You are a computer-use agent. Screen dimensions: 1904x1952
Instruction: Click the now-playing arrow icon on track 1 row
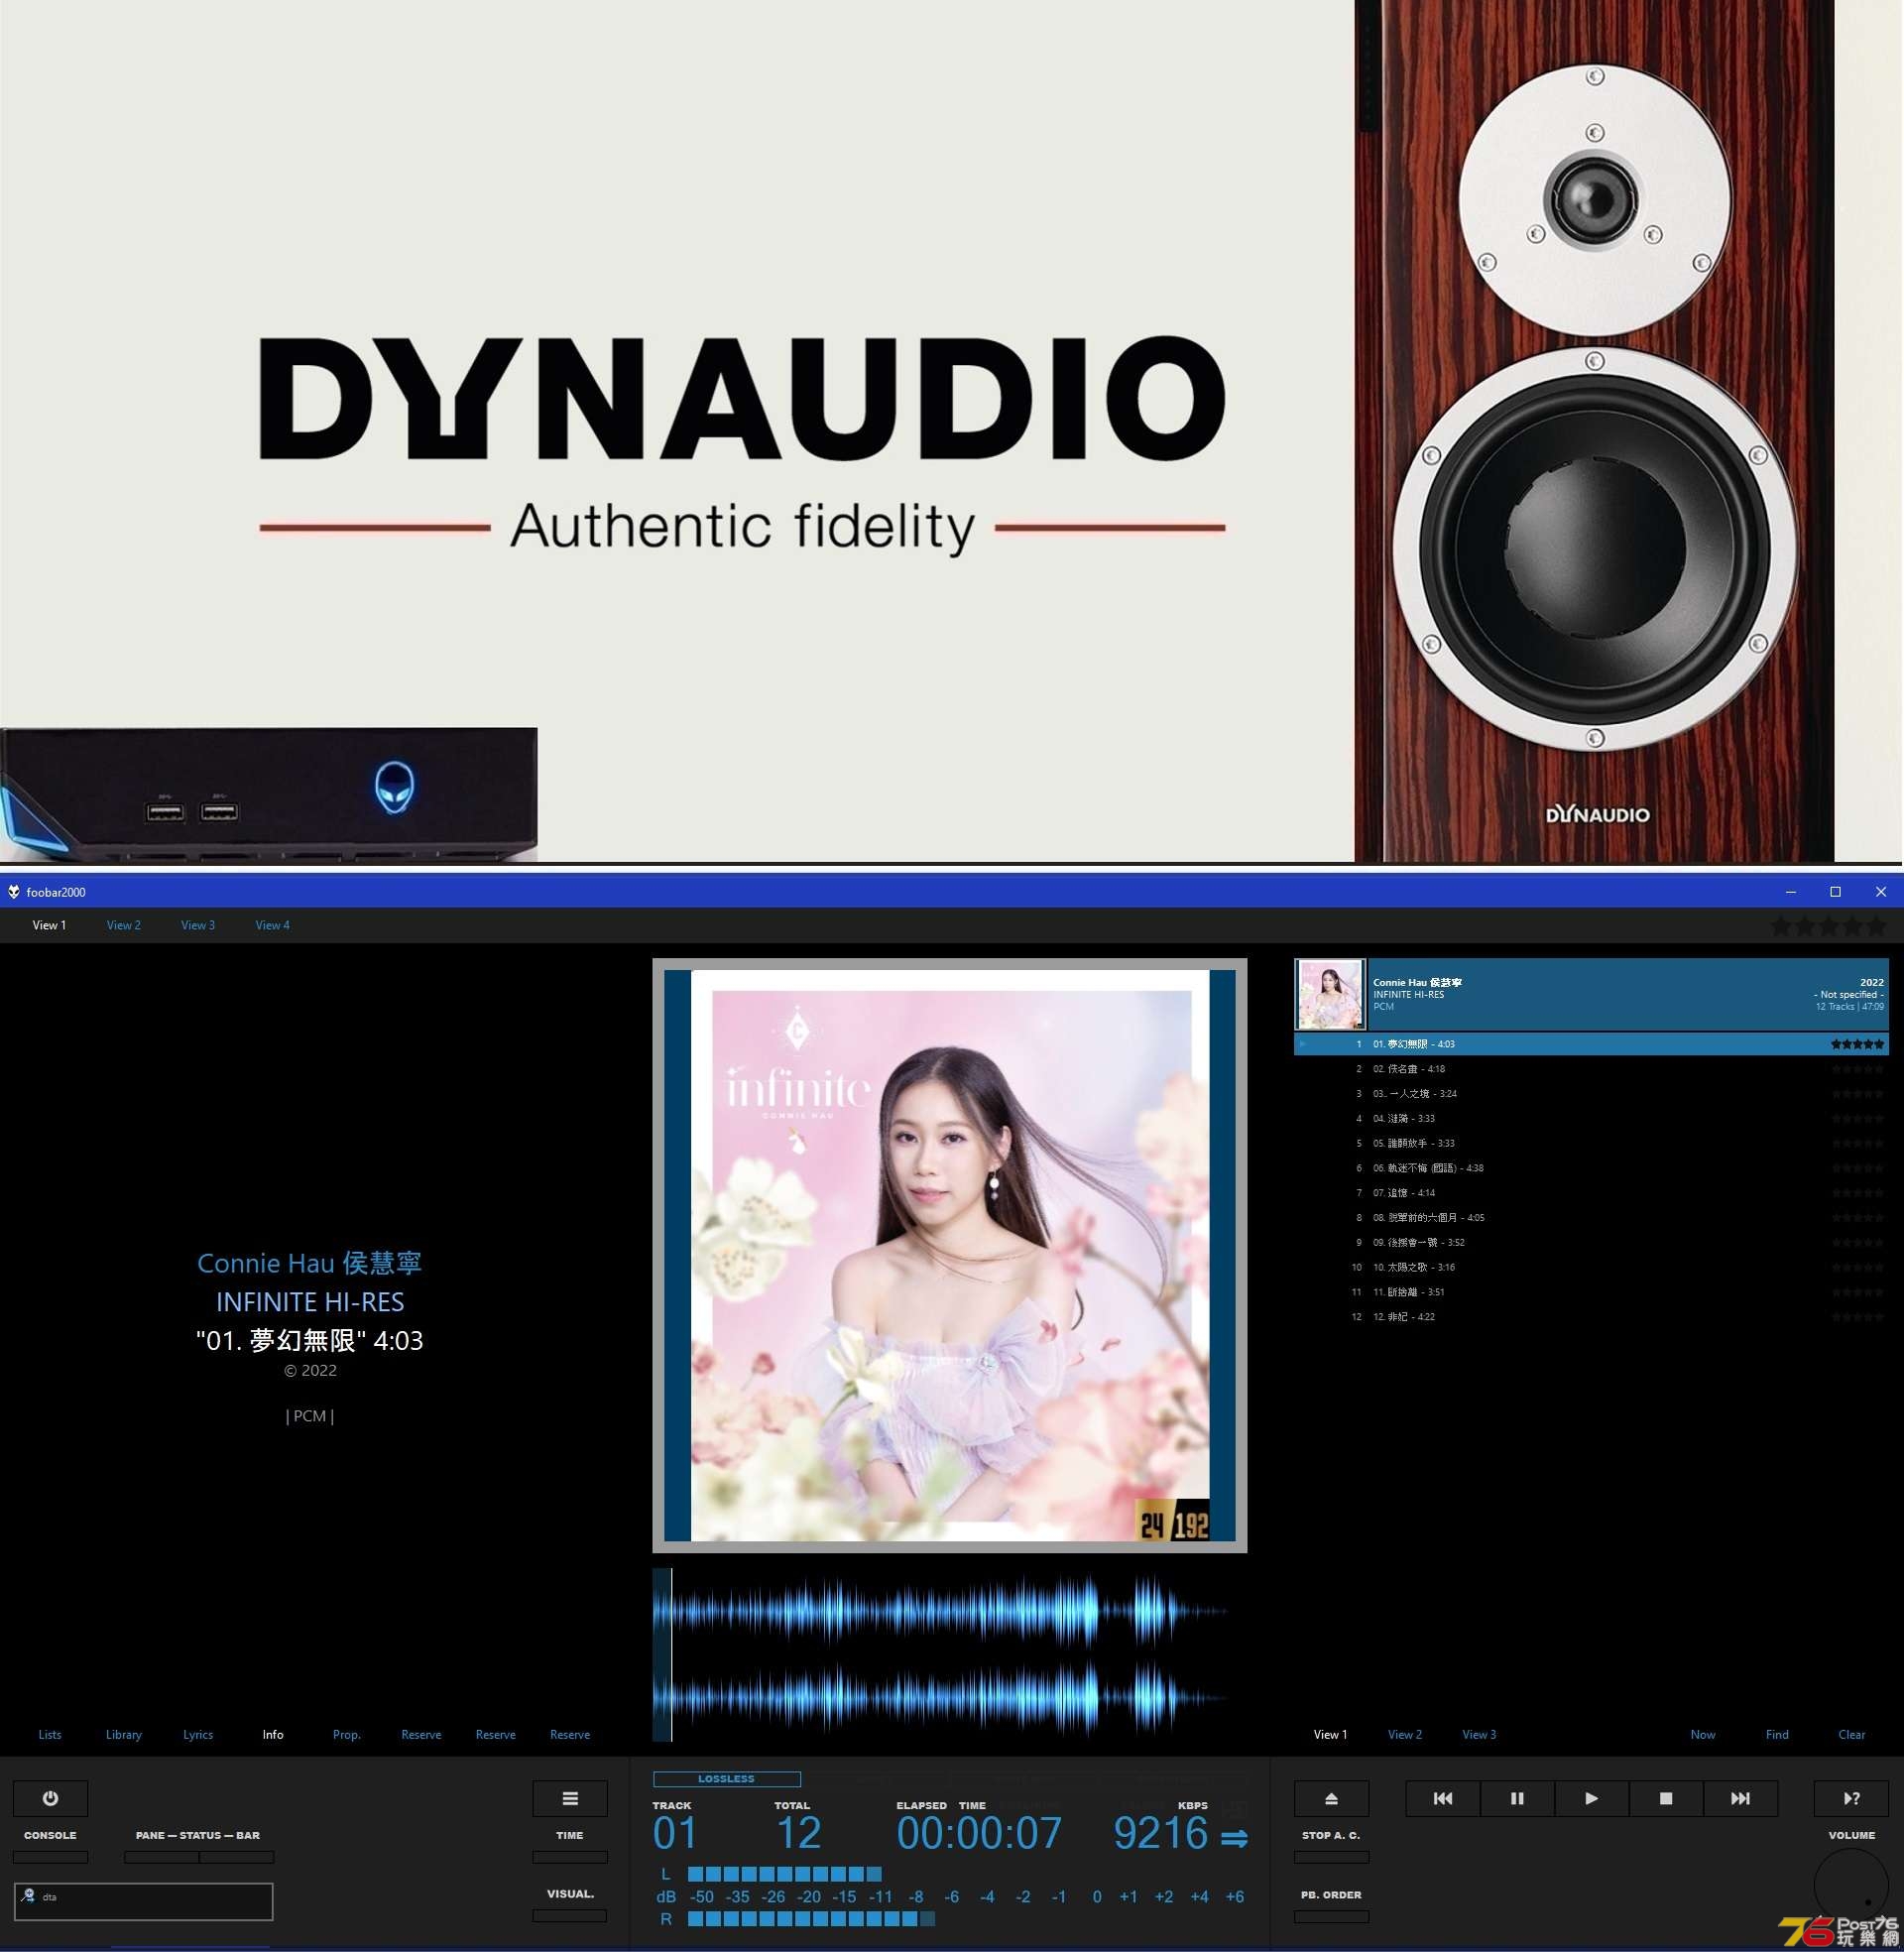(x=1302, y=1044)
